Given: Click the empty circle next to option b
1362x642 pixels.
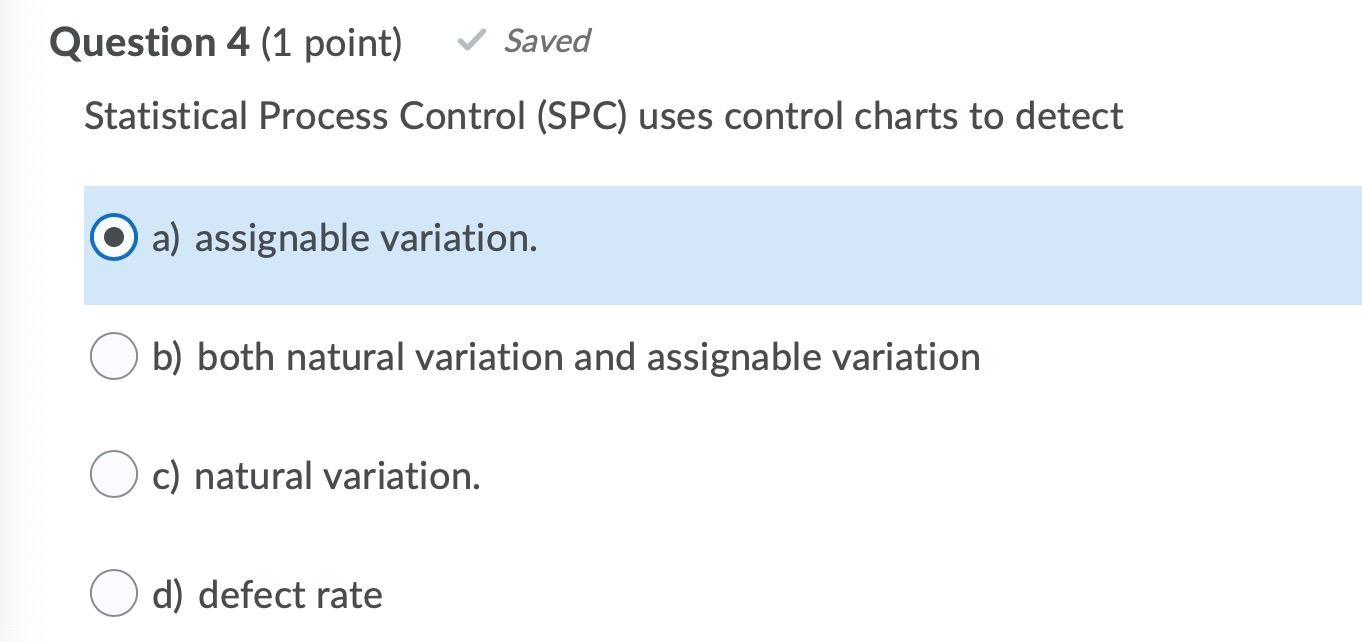Looking at the screenshot, I should click(x=113, y=356).
